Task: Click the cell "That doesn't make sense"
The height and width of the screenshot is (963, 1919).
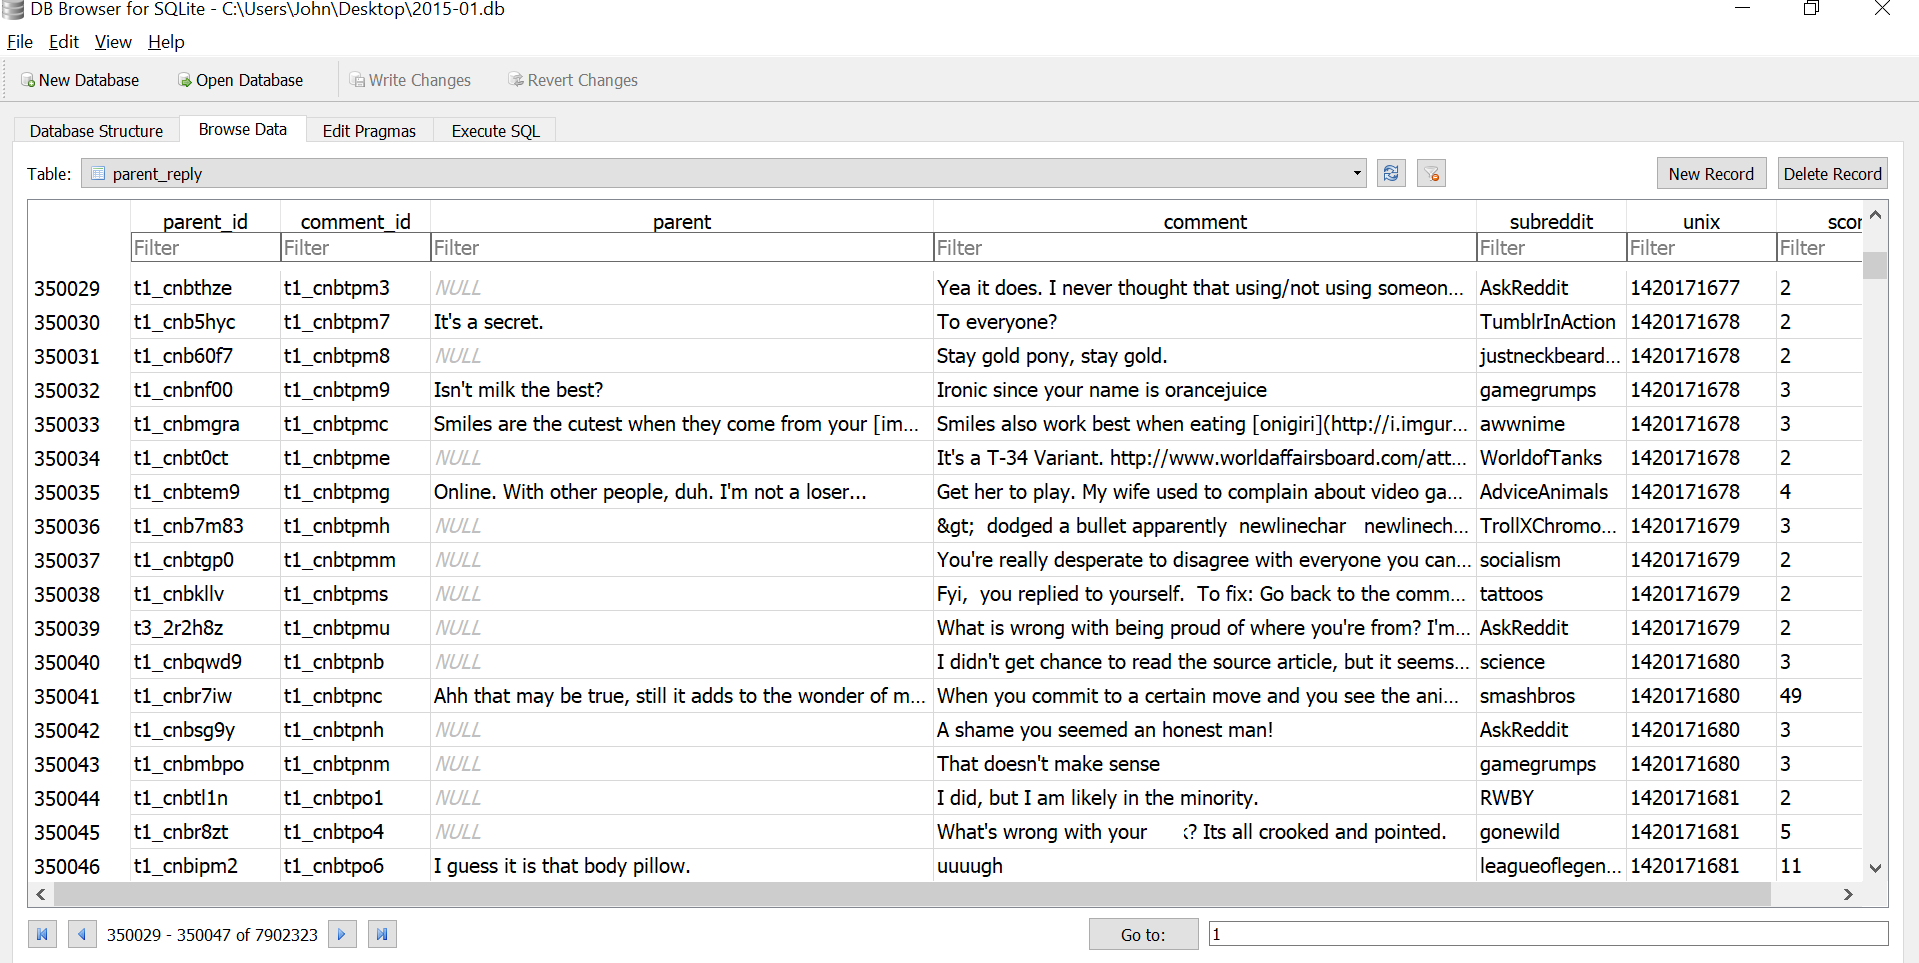Action: tap(1205, 764)
